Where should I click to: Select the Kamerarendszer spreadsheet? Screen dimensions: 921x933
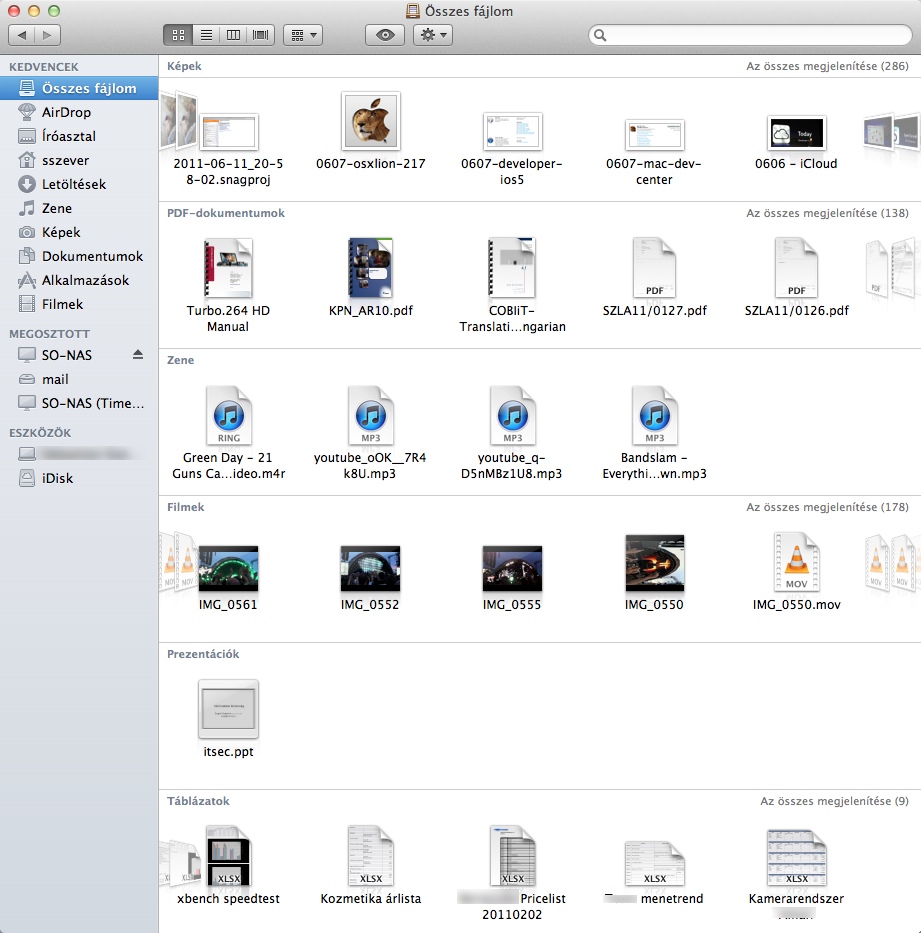[796, 858]
